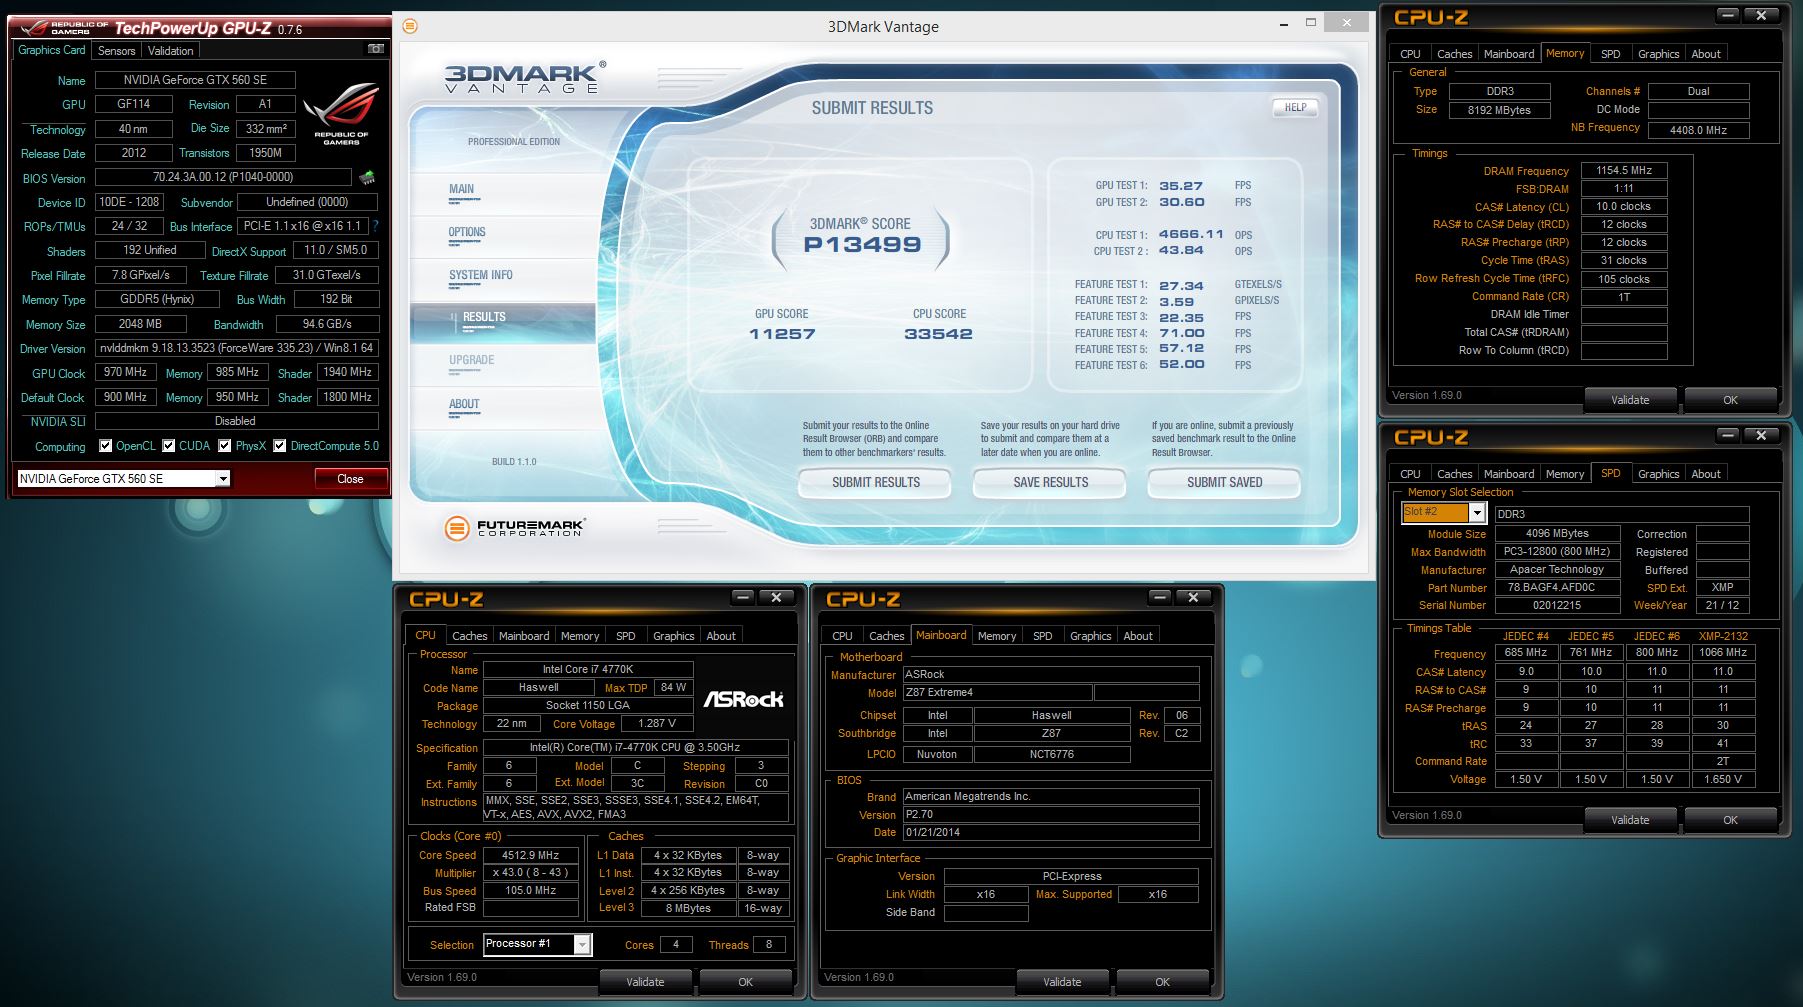This screenshot has height=1007, width=1803.
Task: Click the Z87 Extreme4 model field
Action: click(x=996, y=692)
